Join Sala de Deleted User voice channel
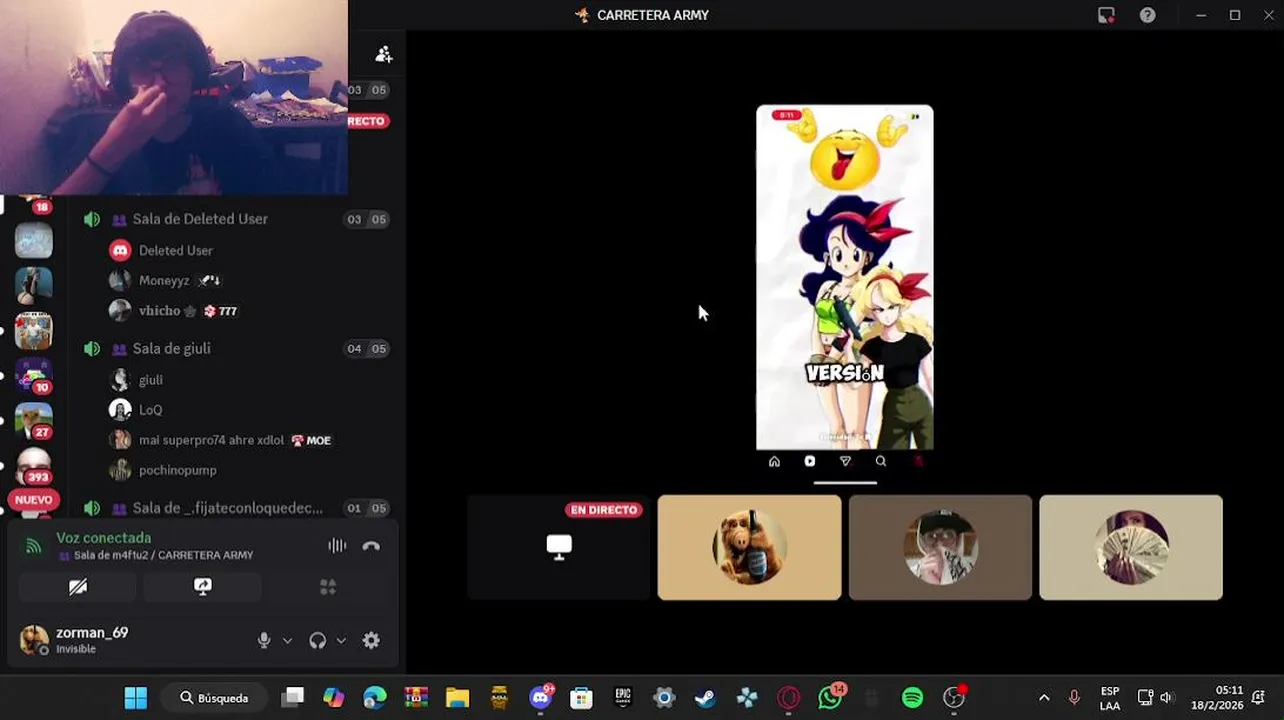1284x720 pixels. tap(200, 219)
